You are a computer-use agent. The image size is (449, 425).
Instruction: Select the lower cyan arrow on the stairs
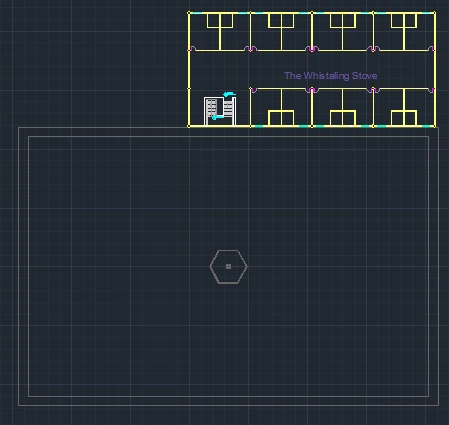click(x=218, y=117)
